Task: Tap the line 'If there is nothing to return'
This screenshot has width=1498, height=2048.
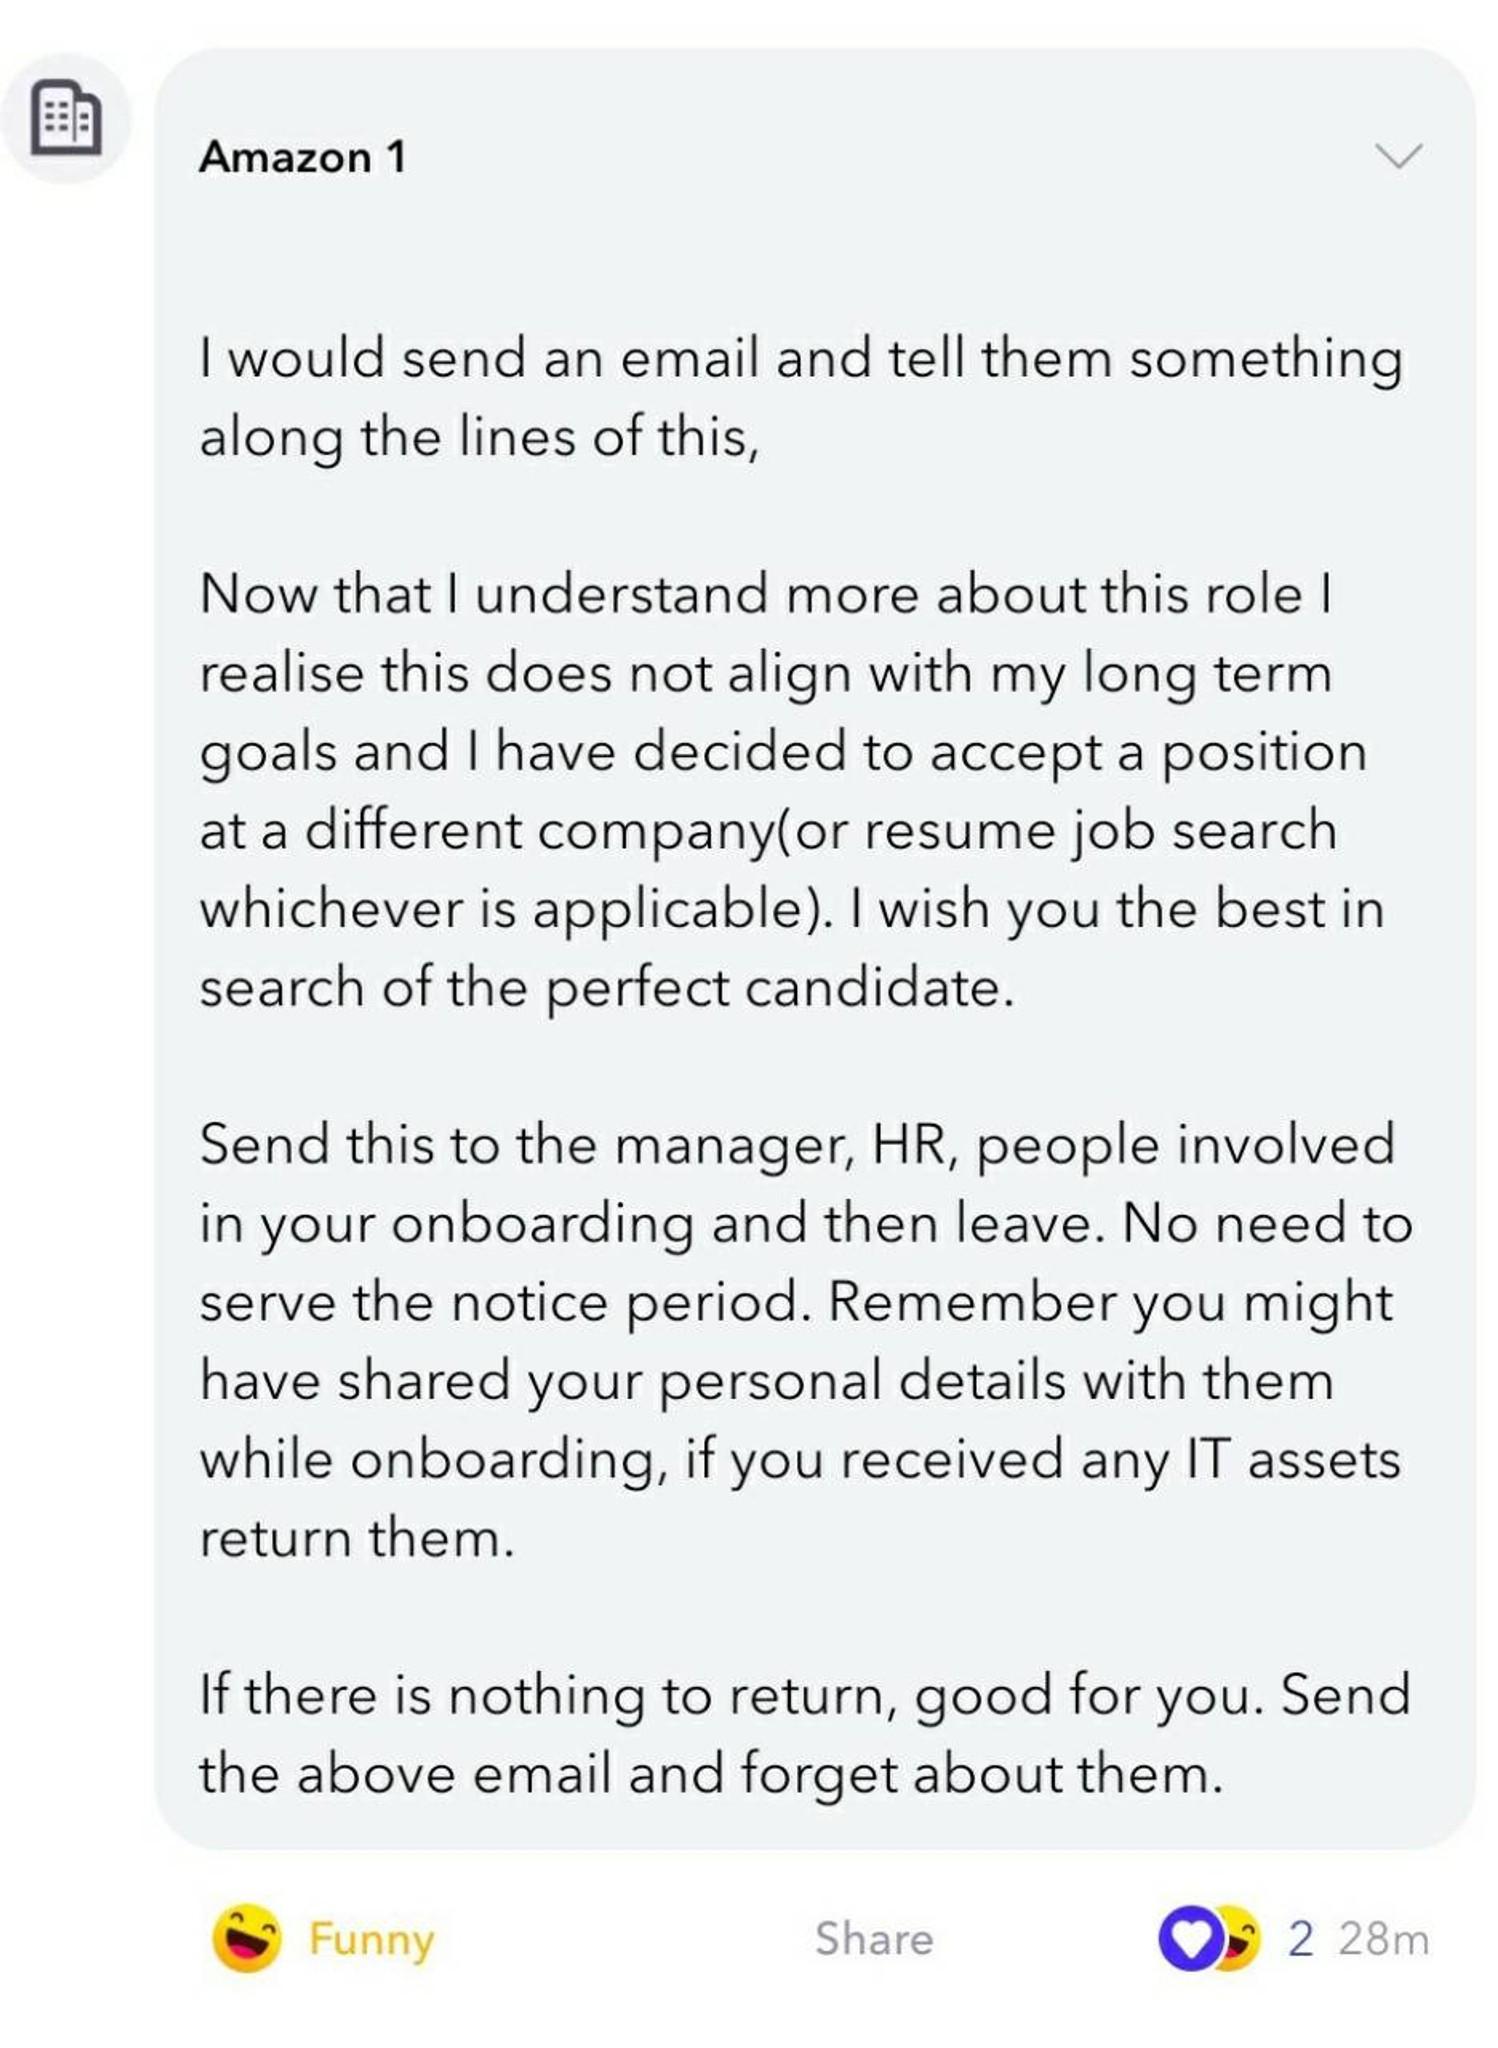Action: click(805, 1697)
